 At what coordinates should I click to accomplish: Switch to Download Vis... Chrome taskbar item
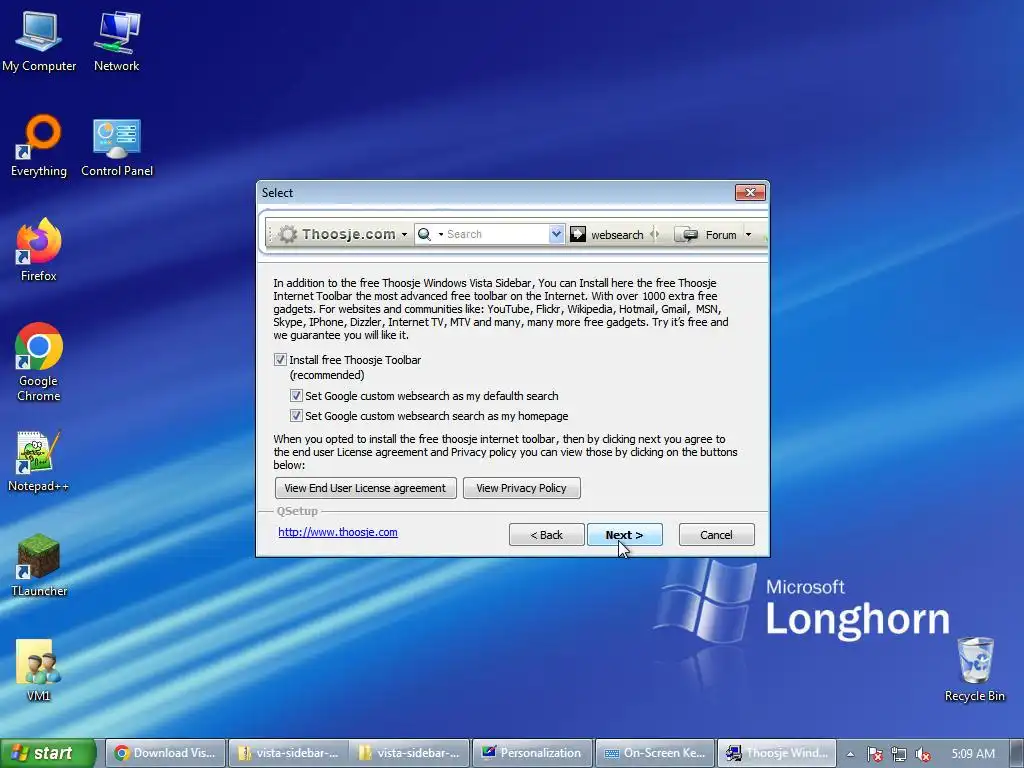coord(165,754)
